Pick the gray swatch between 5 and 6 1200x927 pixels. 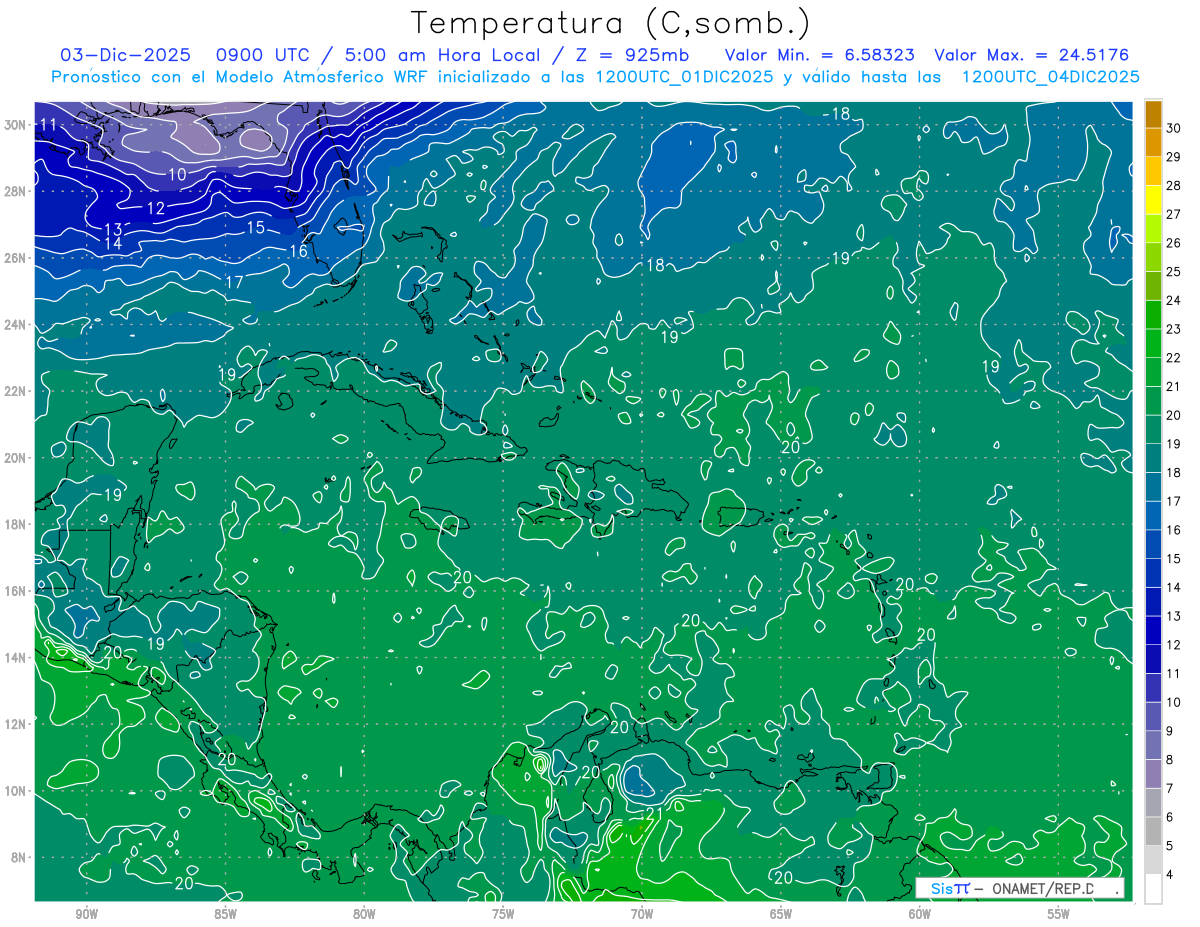point(1153,831)
